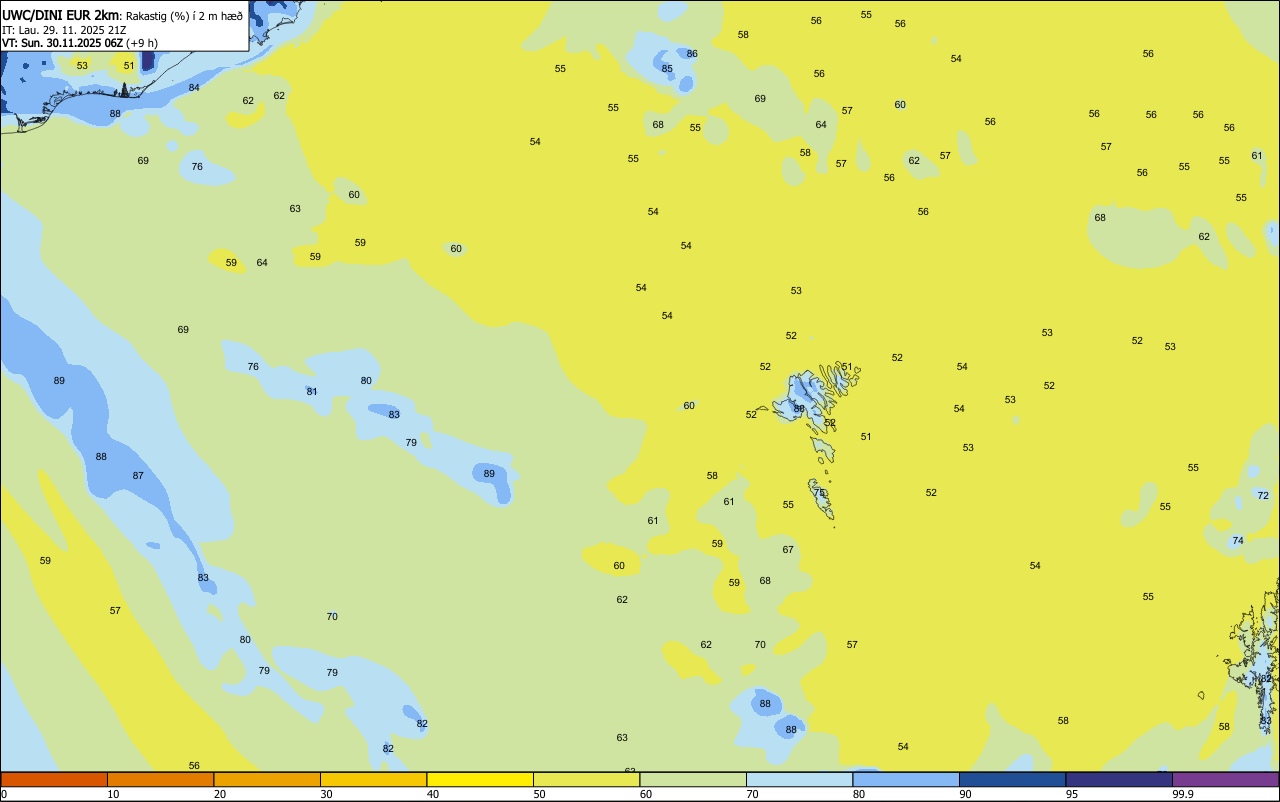Click the 'VT: Sun. 30.11.2025 06Z' line
The image size is (1280, 802).
coord(62,43)
